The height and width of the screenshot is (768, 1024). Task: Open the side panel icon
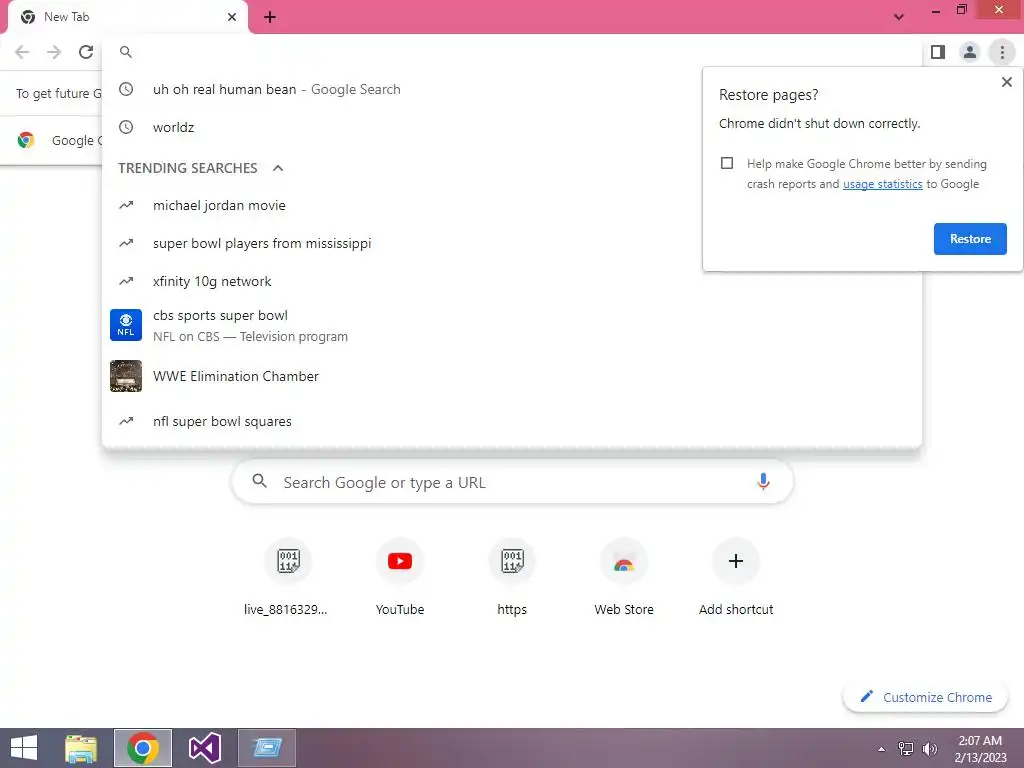click(938, 52)
